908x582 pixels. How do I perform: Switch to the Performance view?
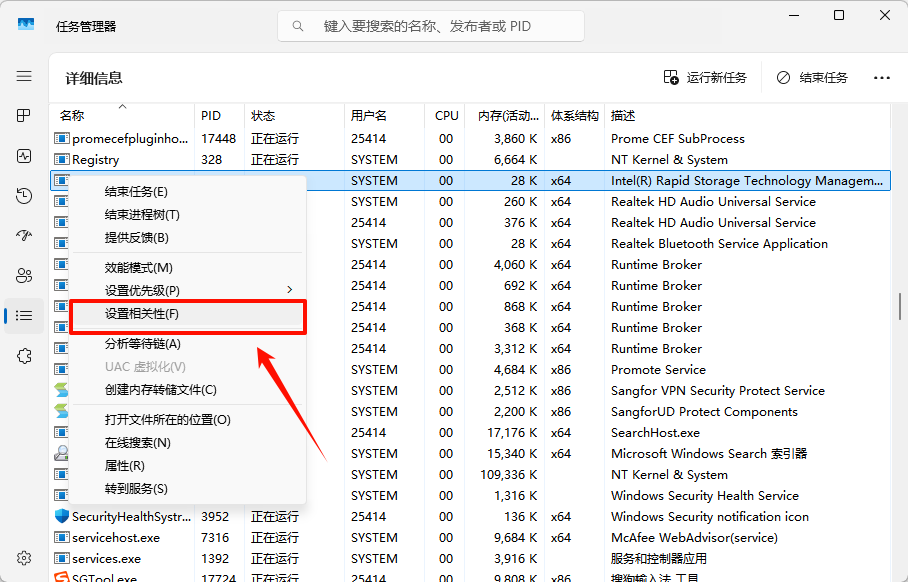coord(23,156)
